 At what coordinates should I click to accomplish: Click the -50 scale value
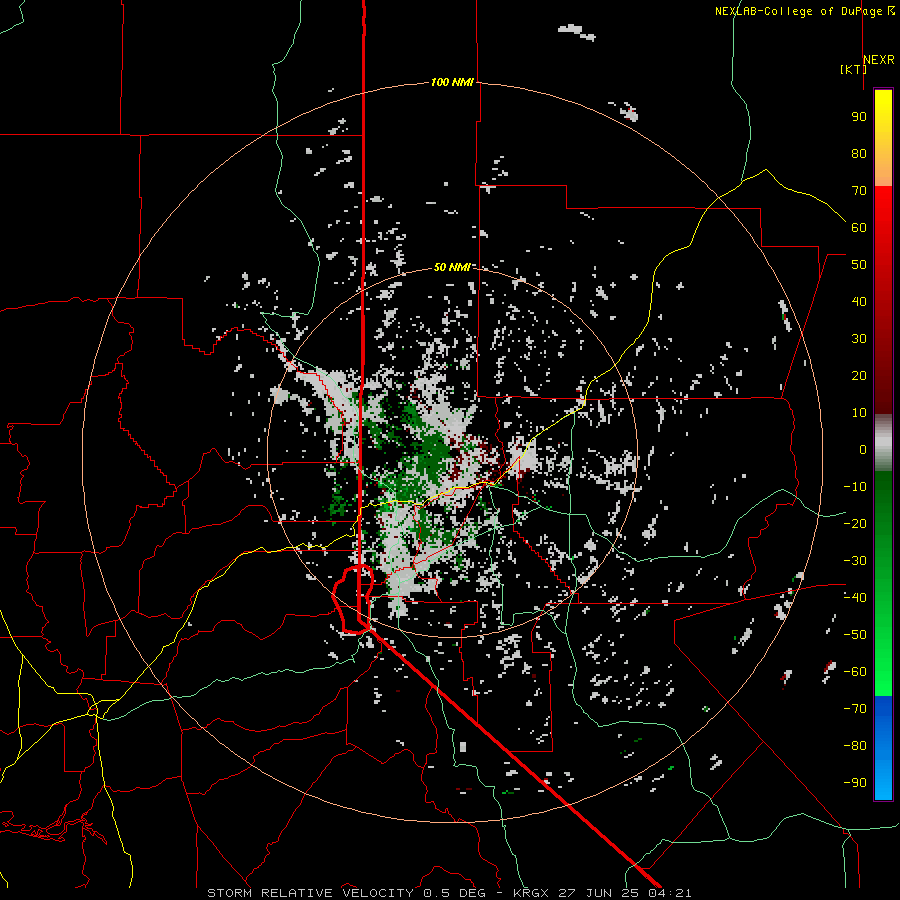click(x=855, y=635)
